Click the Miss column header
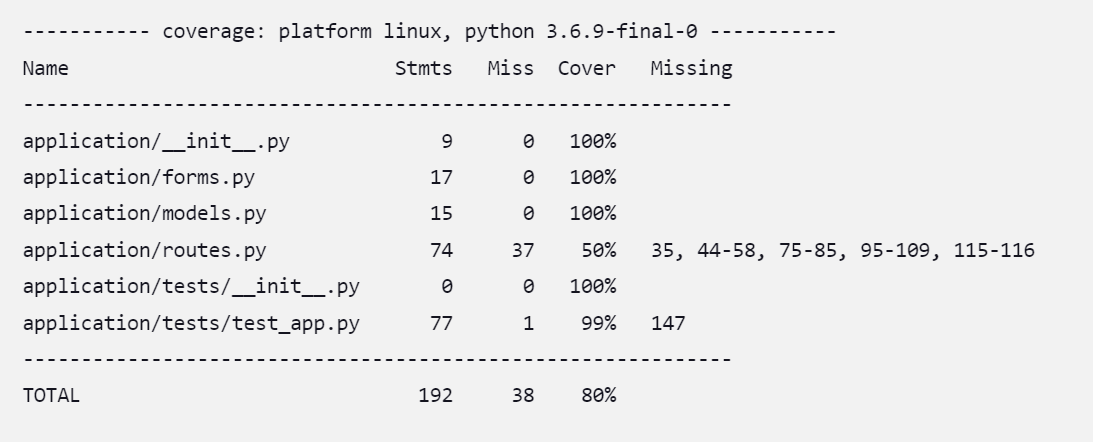The width and height of the screenshot is (1093, 442). 511,68
